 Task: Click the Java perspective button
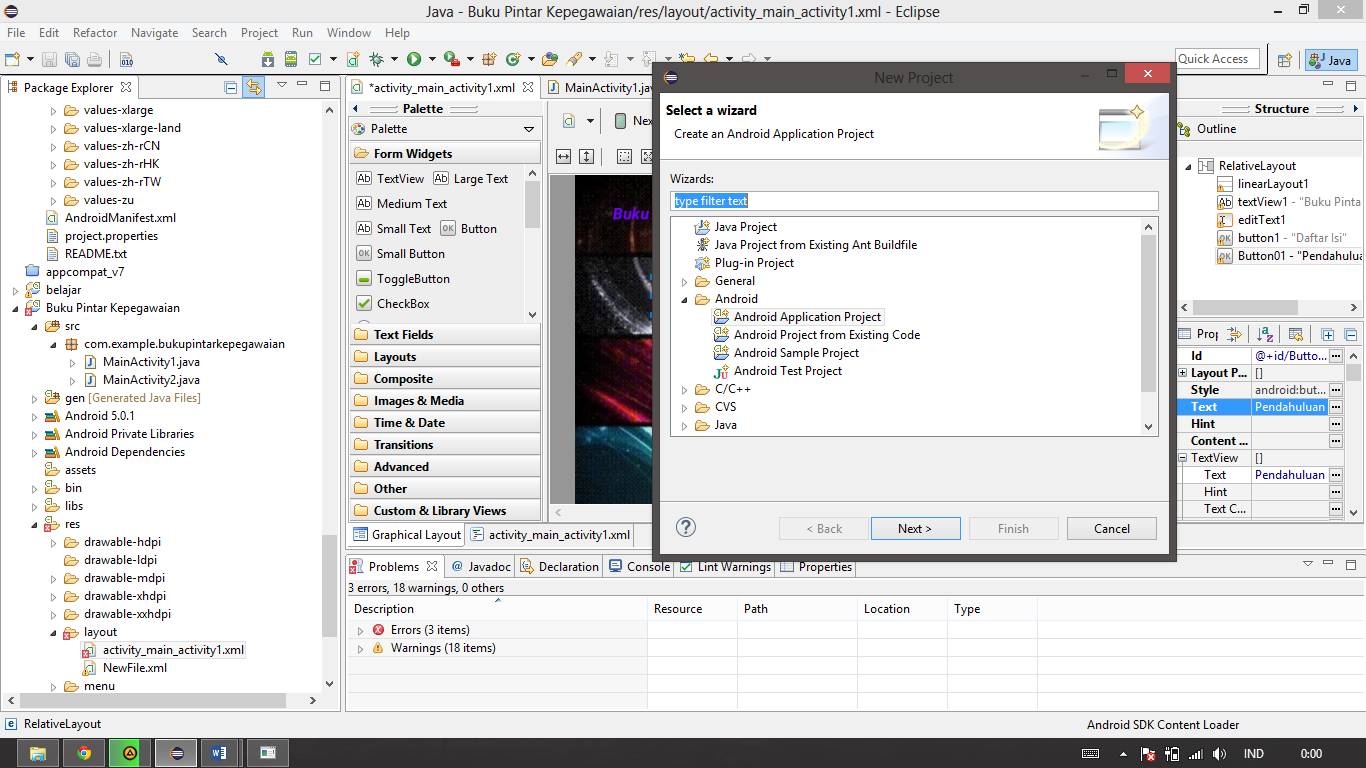pos(1330,60)
